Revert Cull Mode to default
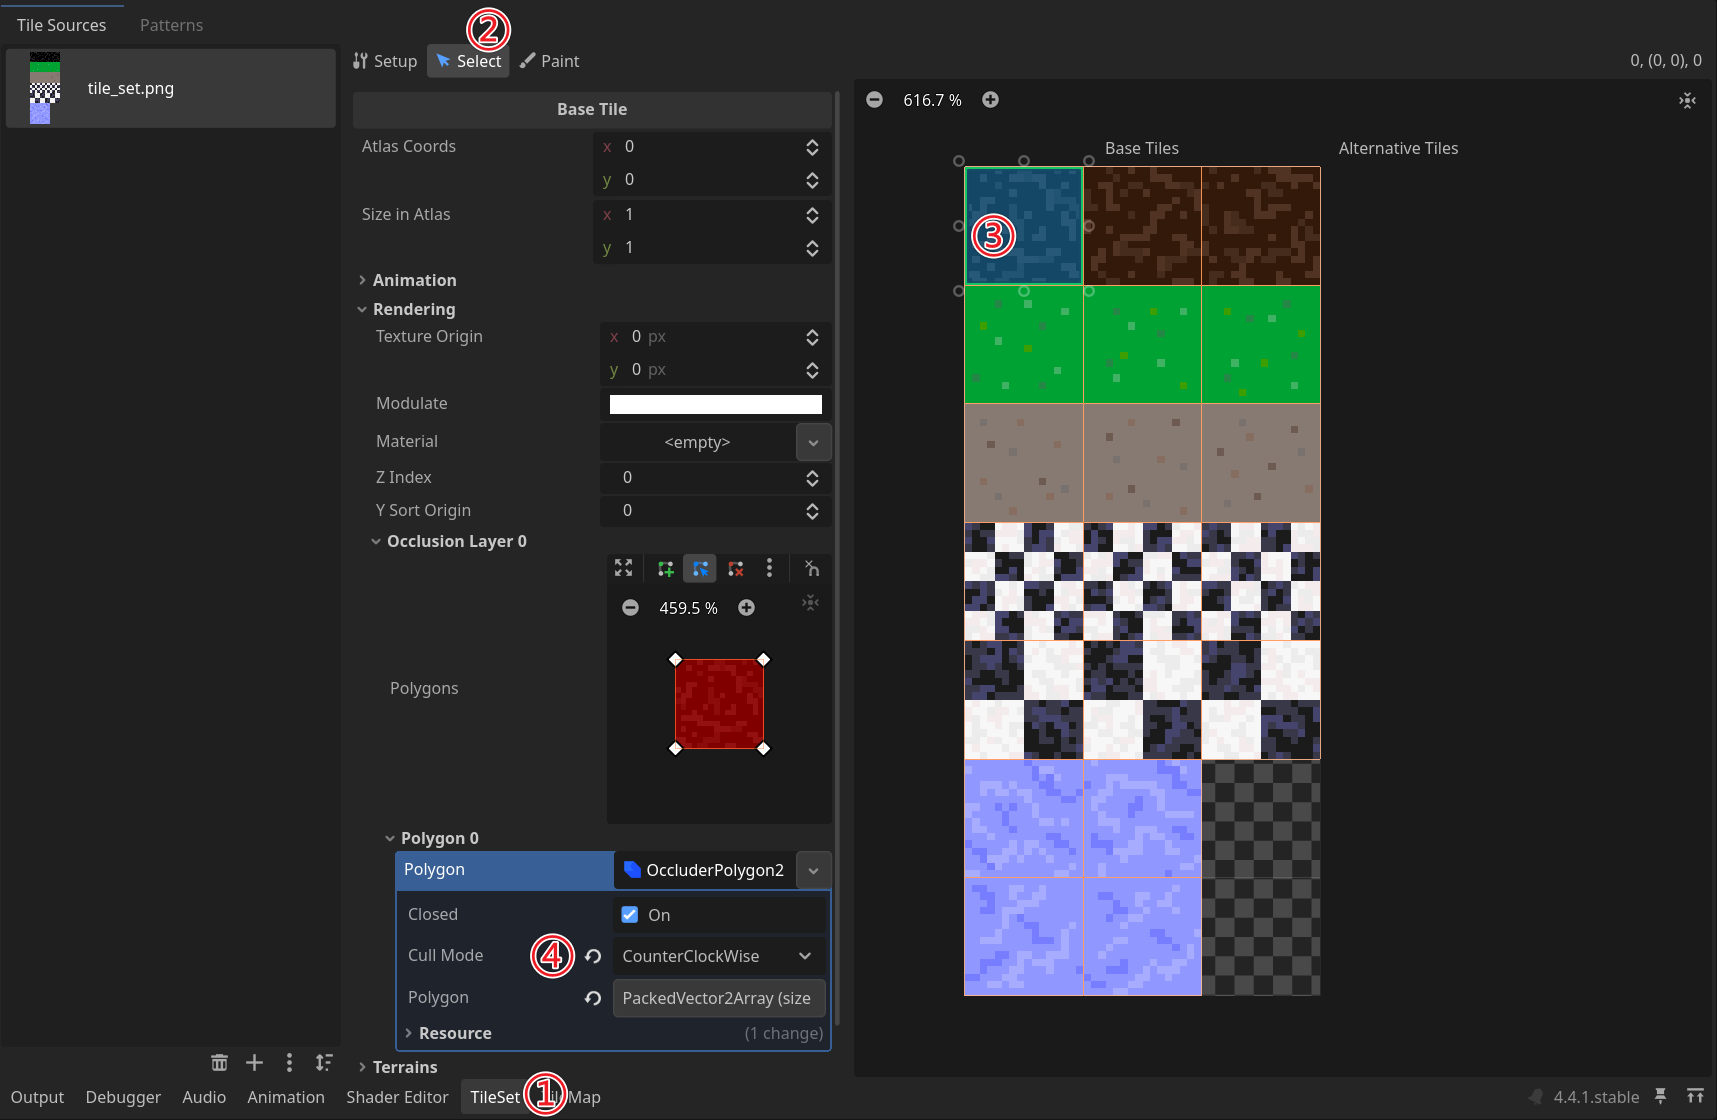Image resolution: width=1717 pixels, height=1120 pixels. [x=593, y=956]
